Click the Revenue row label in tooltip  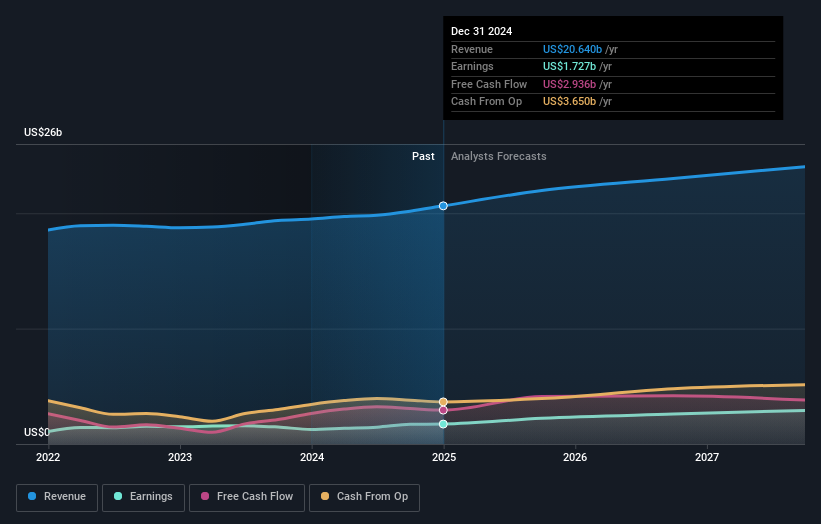tap(472, 49)
